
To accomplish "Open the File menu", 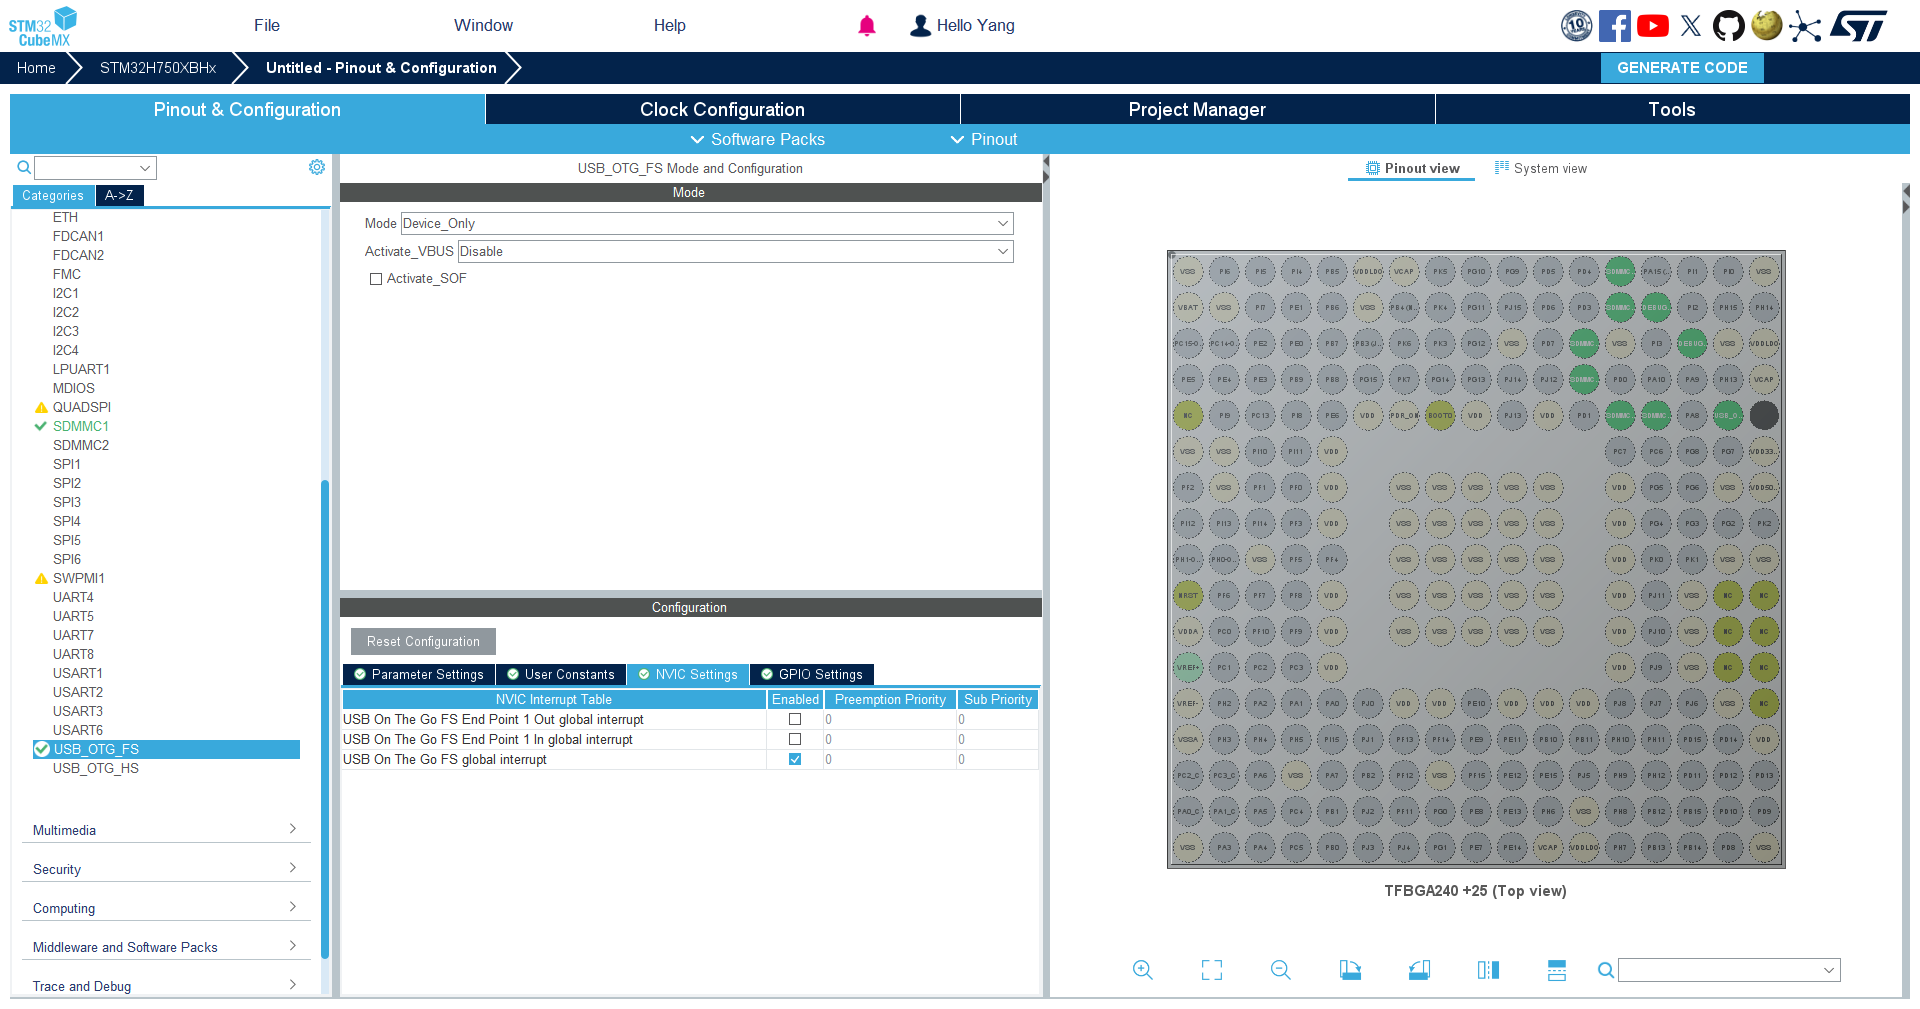I will pos(267,26).
